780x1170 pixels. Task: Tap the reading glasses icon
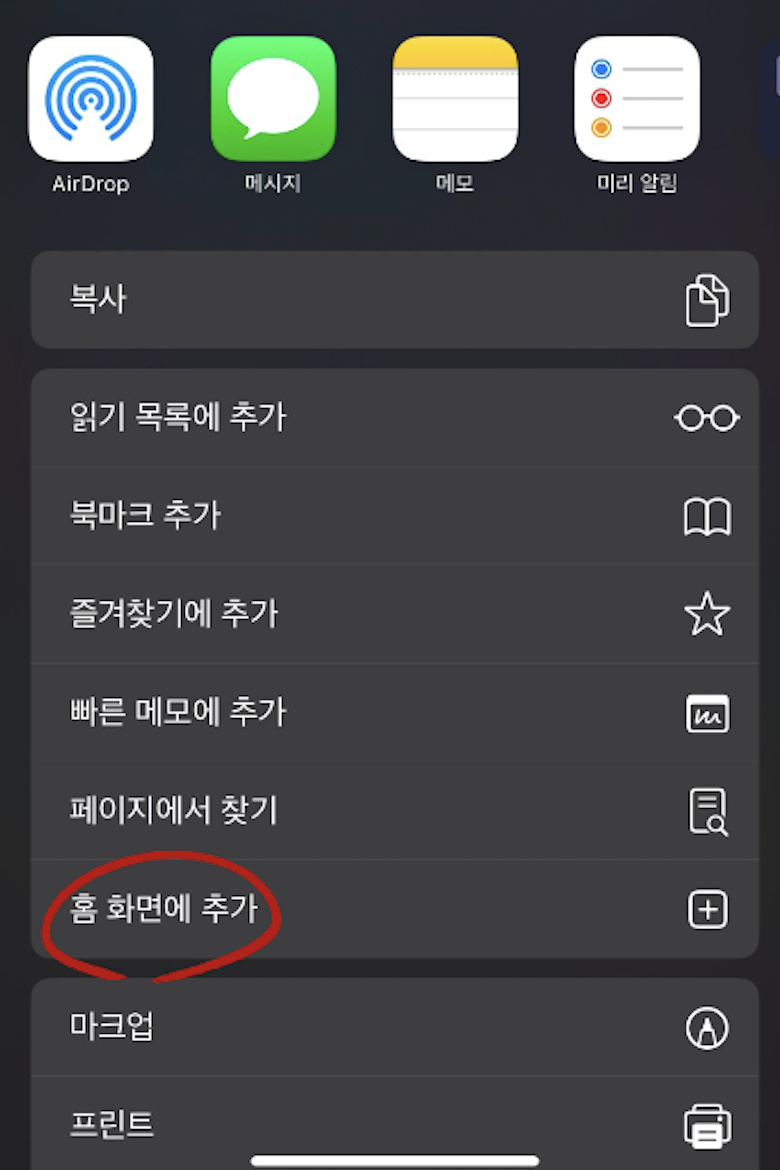click(707, 418)
